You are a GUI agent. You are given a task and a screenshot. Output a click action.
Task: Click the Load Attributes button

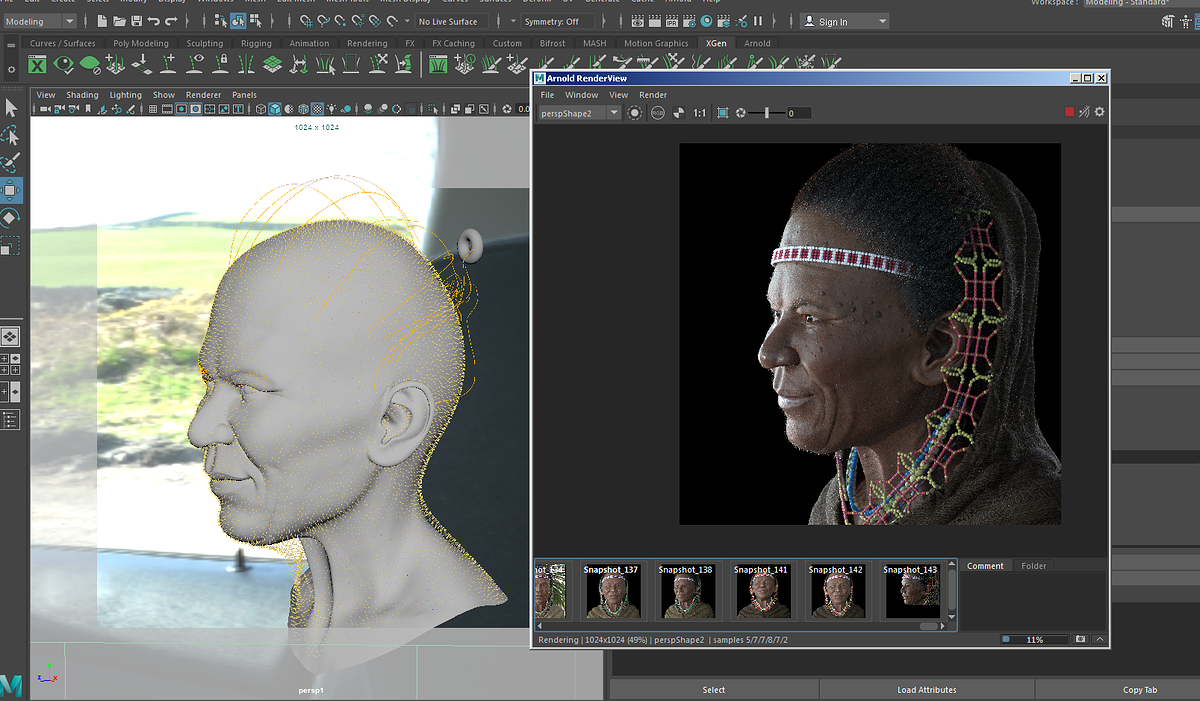[927, 689]
